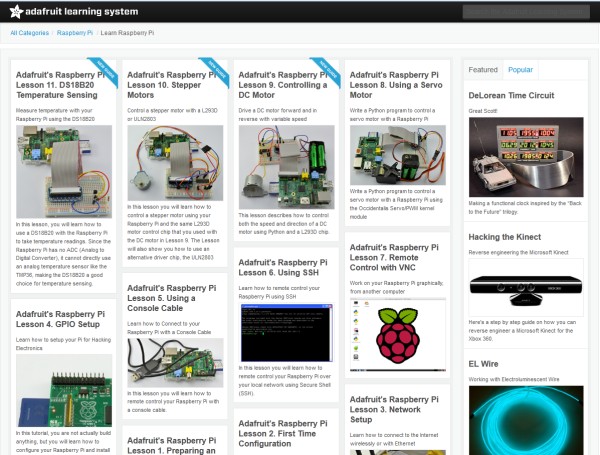Go to All Categories breadcrumb
600x455 pixels.
tap(29, 33)
